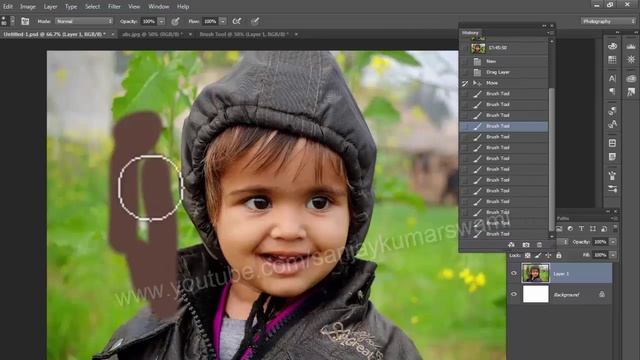Open the Styles panel icon in dock
The height and width of the screenshot is (360, 640).
pos(631,92)
